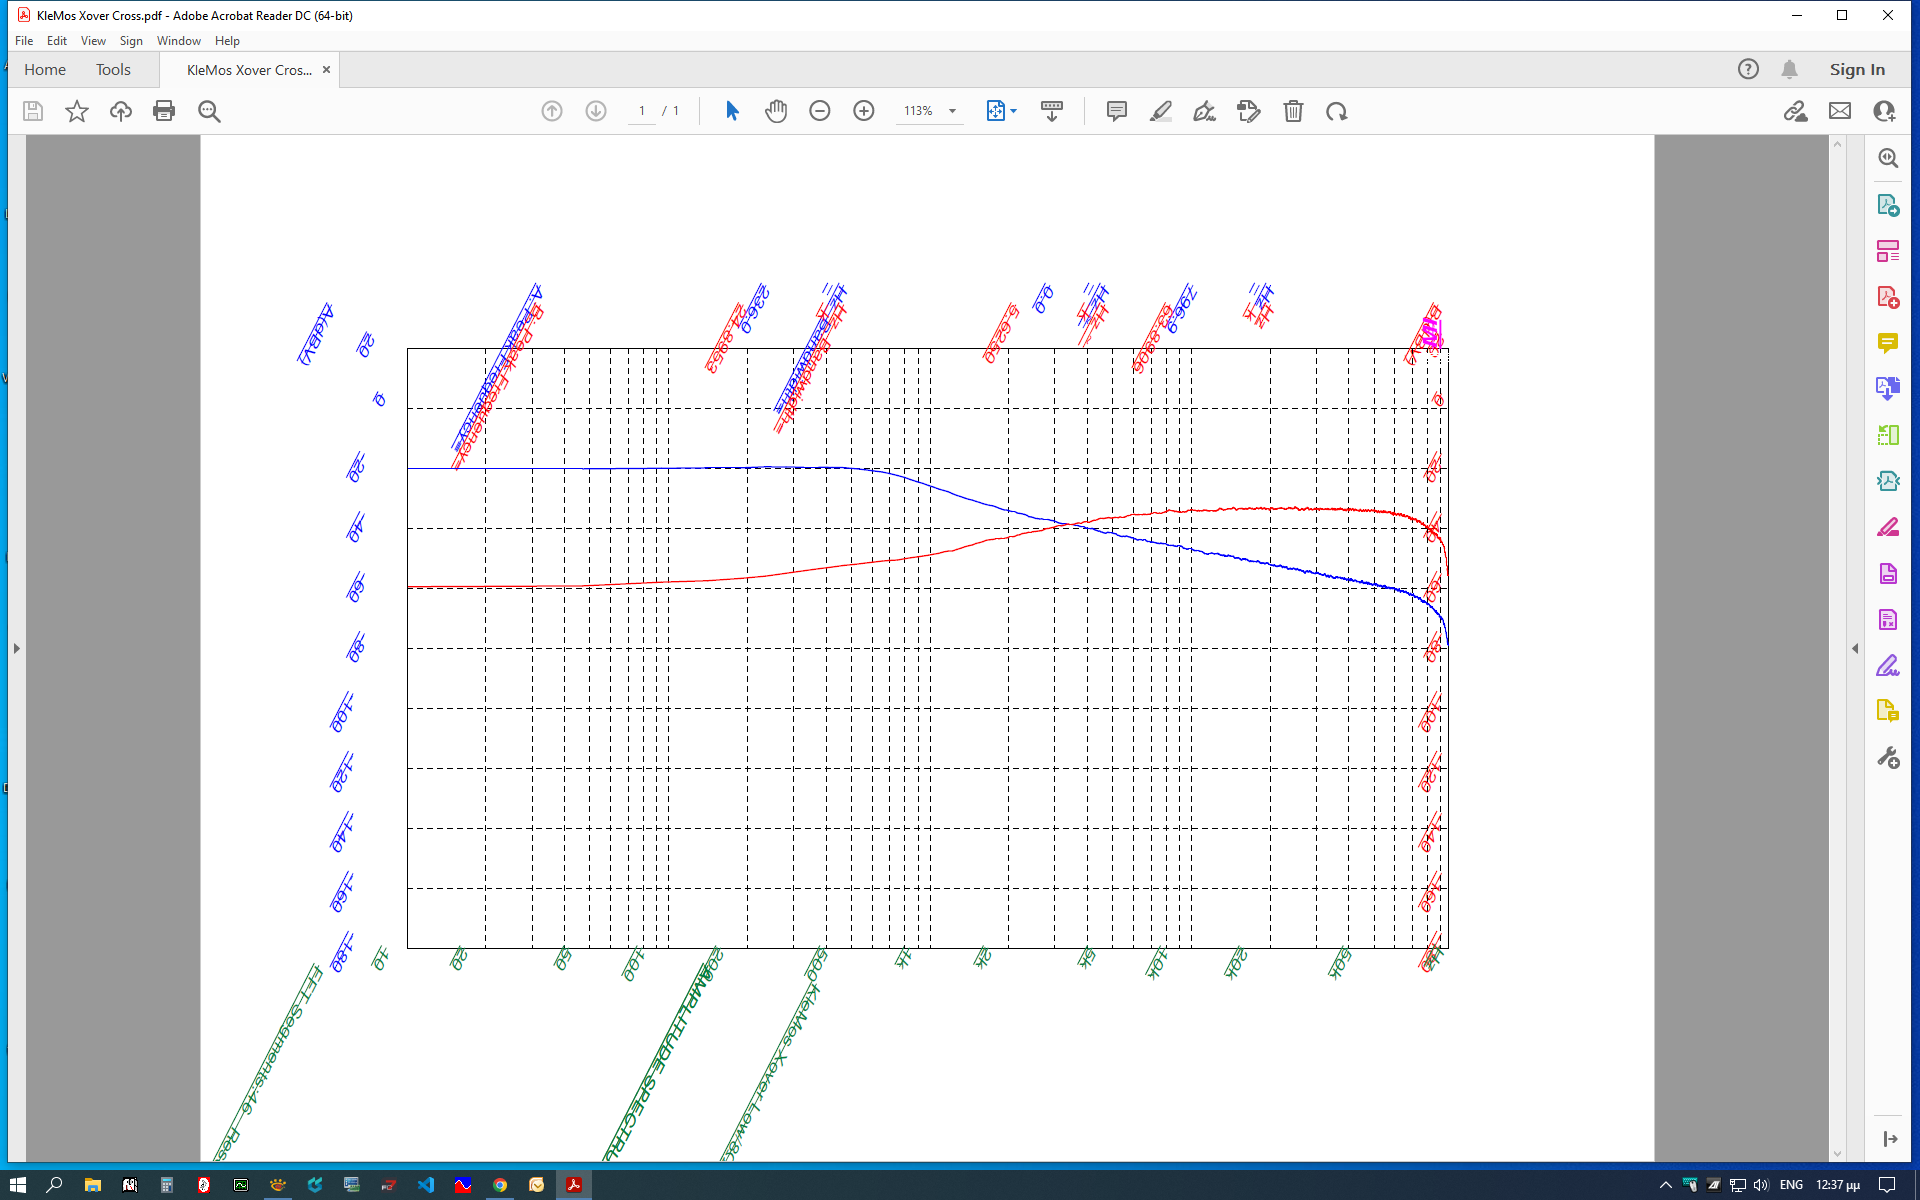The image size is (1920, 1200).
Task: Open notifications bell
Action: [1789, 69]
